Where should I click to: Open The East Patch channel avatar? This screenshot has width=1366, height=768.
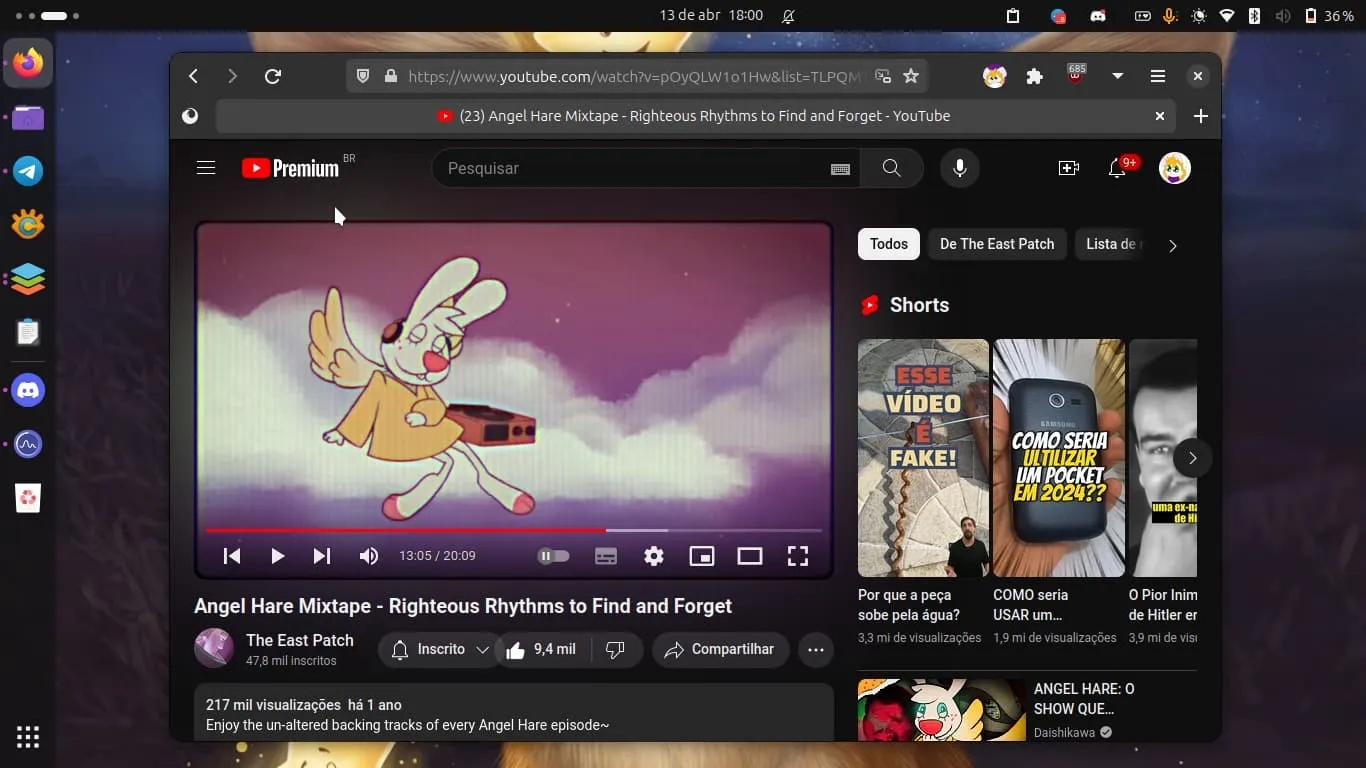(214, 649)
